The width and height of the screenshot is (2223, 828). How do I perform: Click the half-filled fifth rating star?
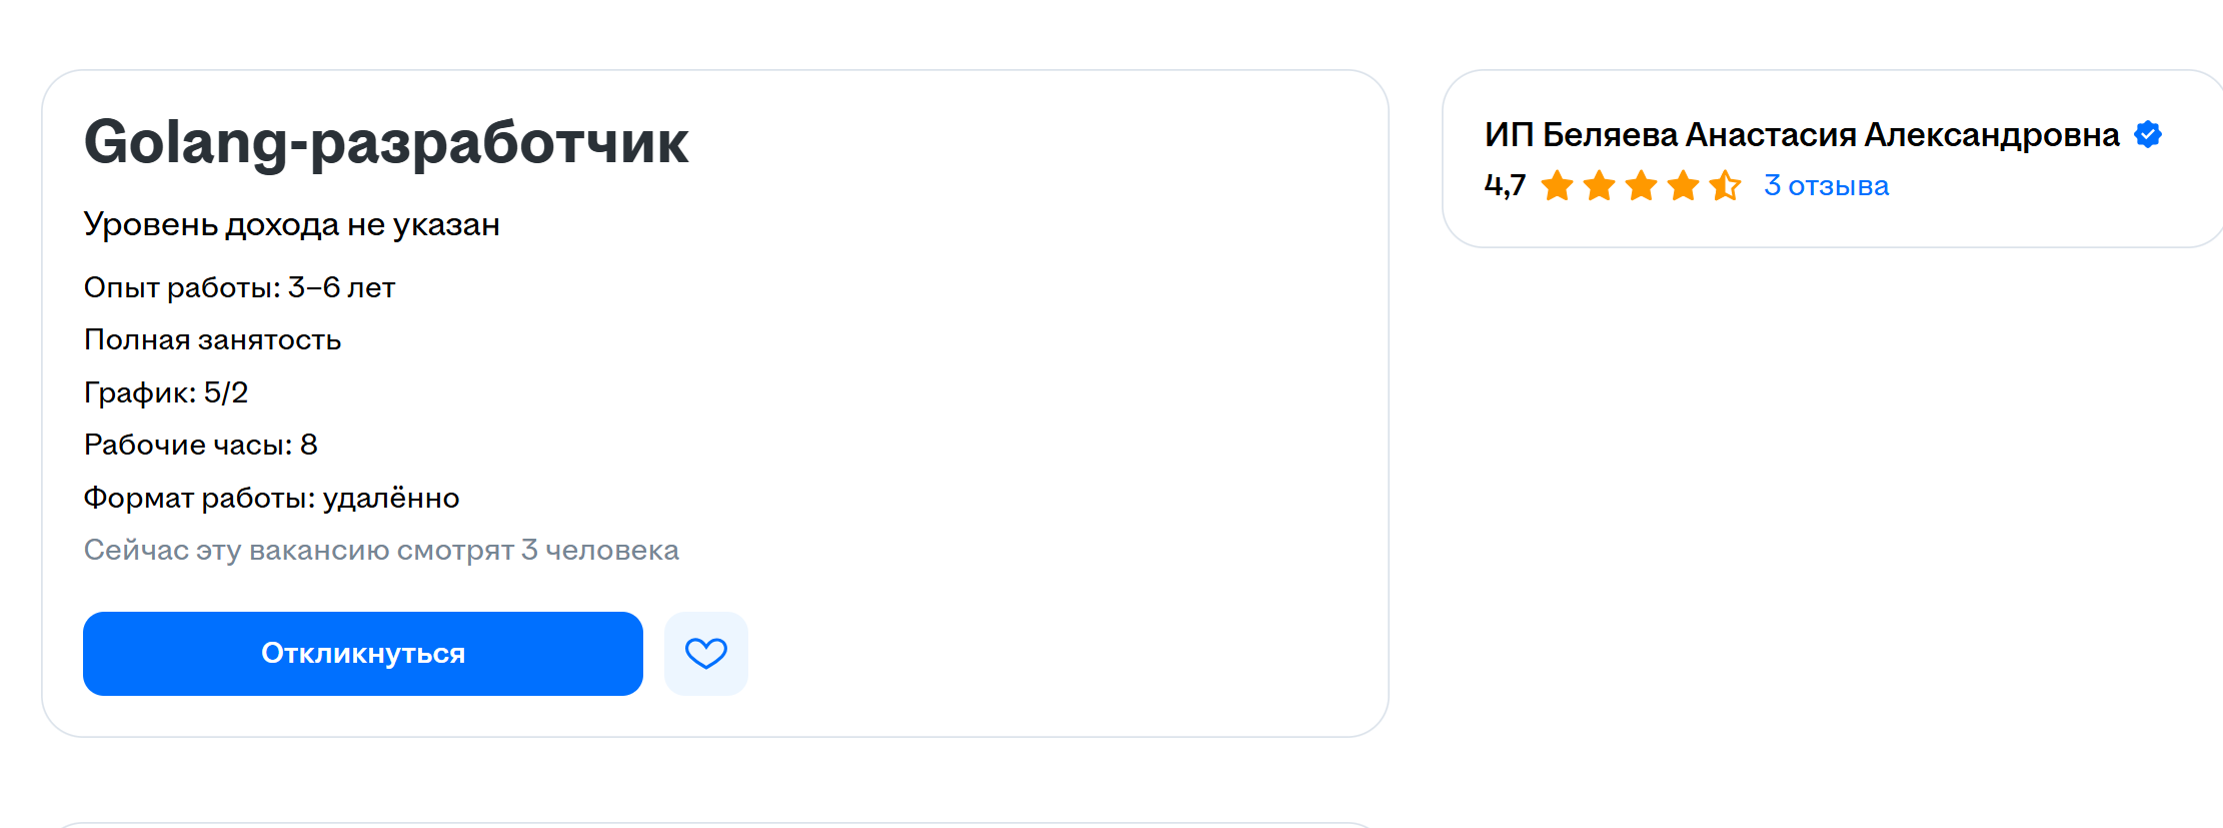(x=1725, y=186)
